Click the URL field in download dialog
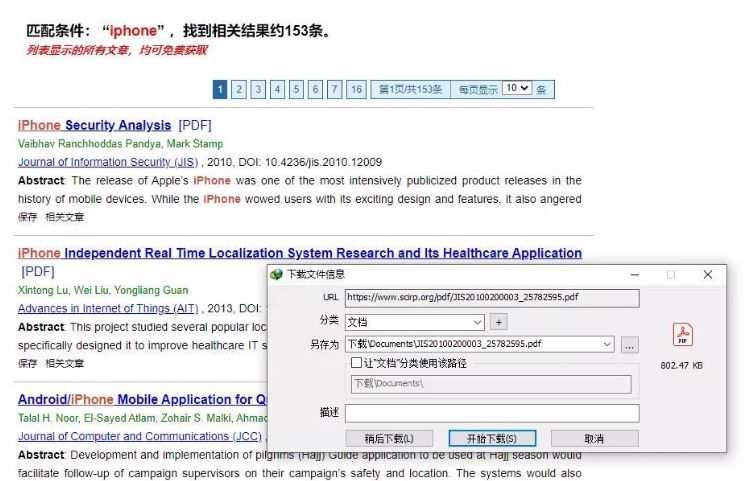The height and width of the screenshot is (481, 748). tap(492, 298)
